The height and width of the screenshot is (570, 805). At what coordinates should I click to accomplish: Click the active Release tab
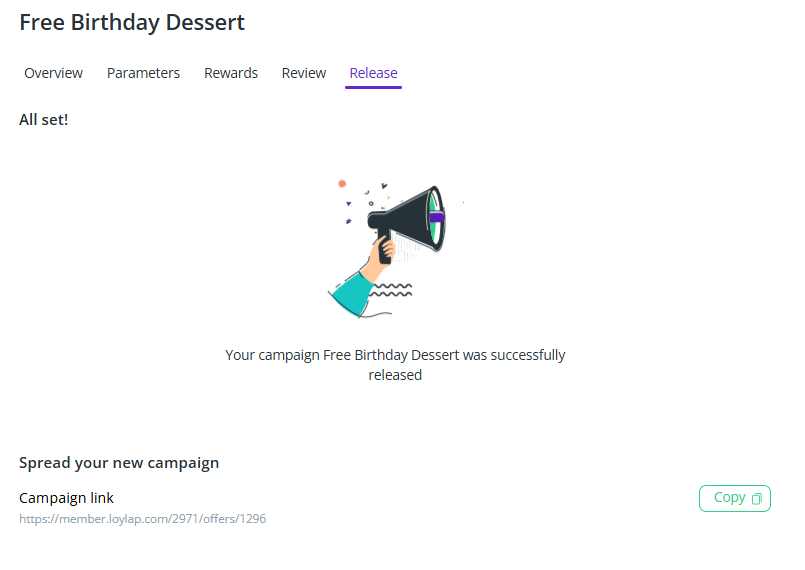pos(373,73)
